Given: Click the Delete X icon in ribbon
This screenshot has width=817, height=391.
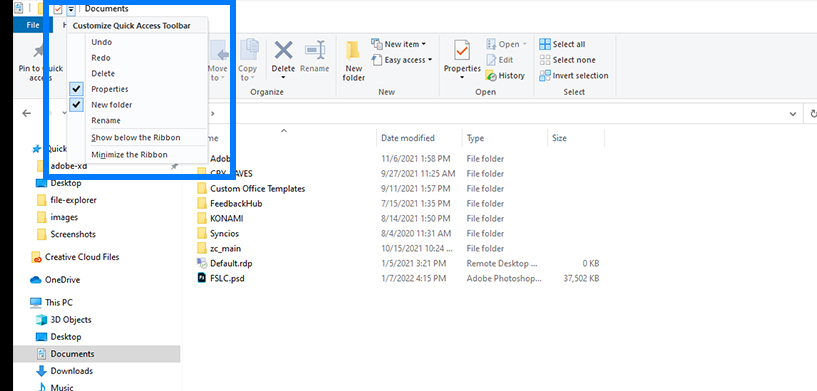Looking at the screenshot, I should 283,51.
